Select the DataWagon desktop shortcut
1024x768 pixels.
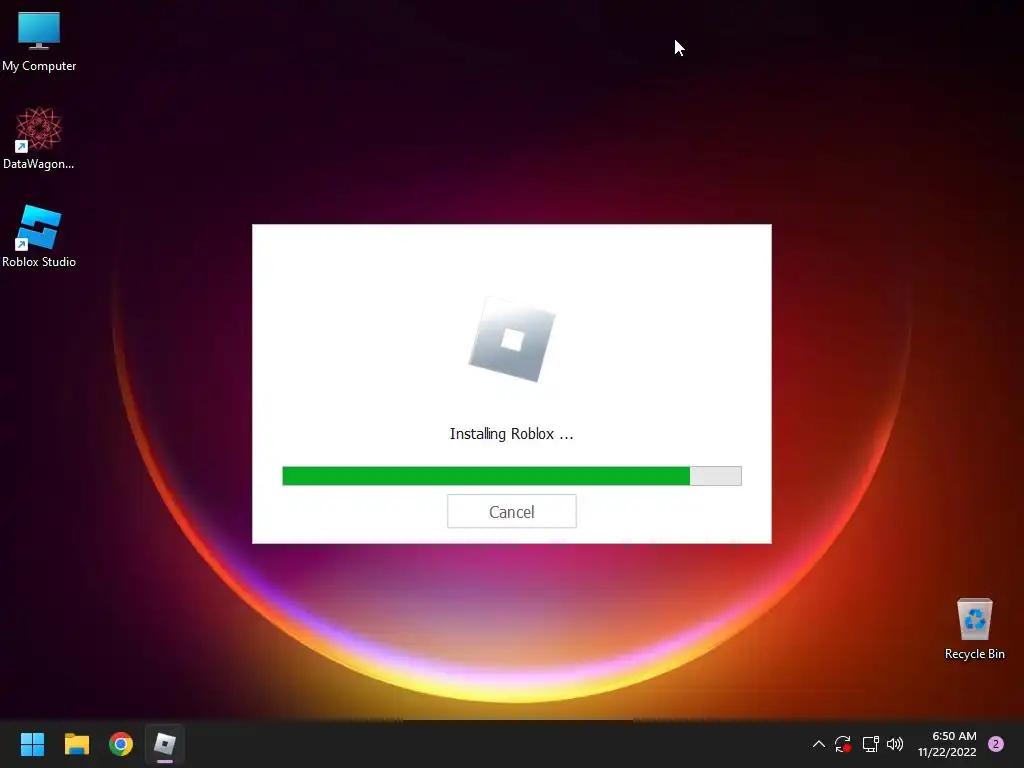(39, 138)
